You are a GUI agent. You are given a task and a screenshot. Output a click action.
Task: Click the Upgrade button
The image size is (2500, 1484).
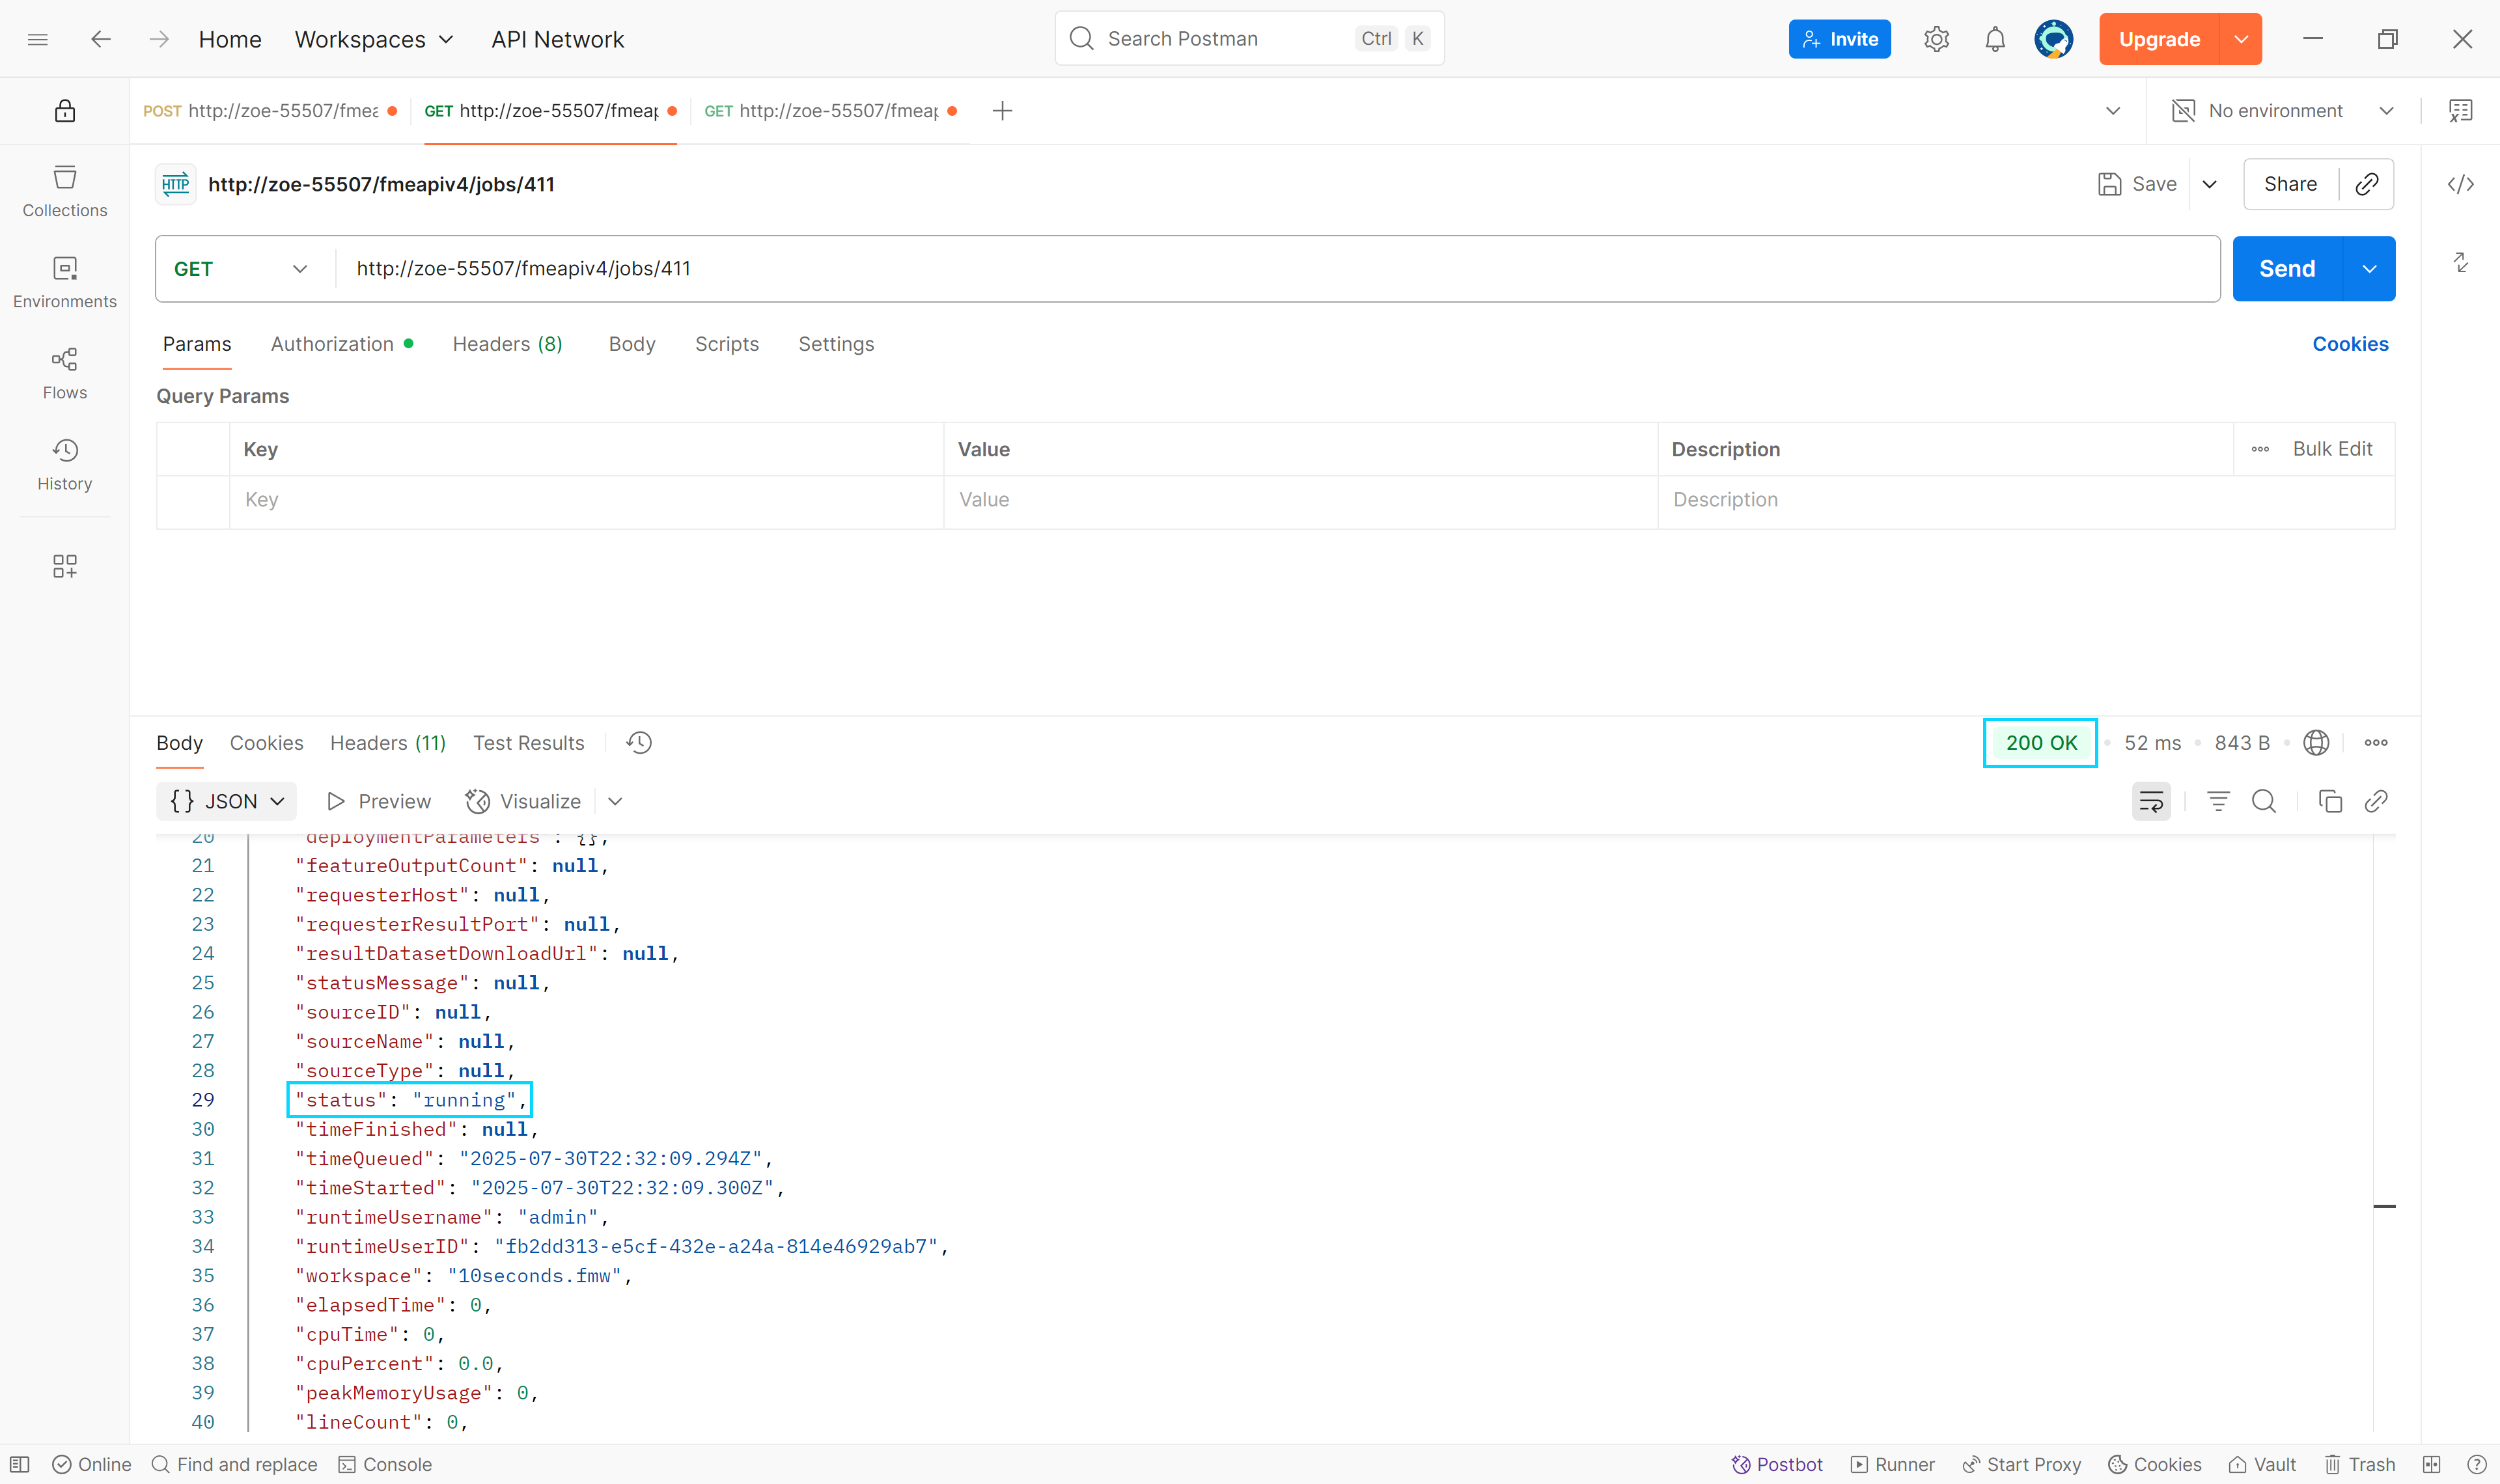[x=2160, y=38]
